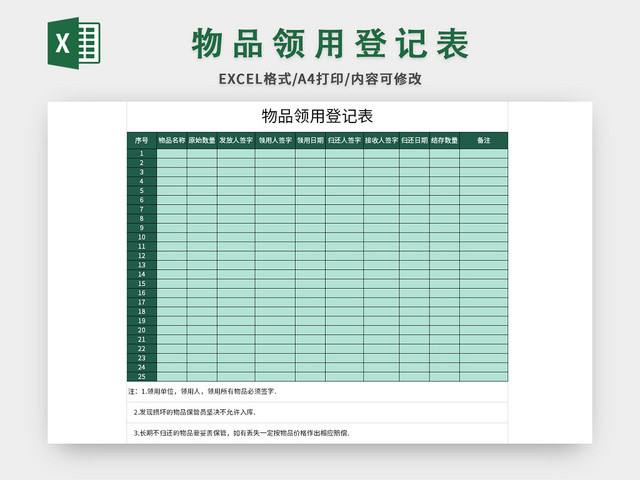The width and height of the screenshot is (640, 480).
Task: Click row number 20 in 序号 column
Action: pos(142,330)
